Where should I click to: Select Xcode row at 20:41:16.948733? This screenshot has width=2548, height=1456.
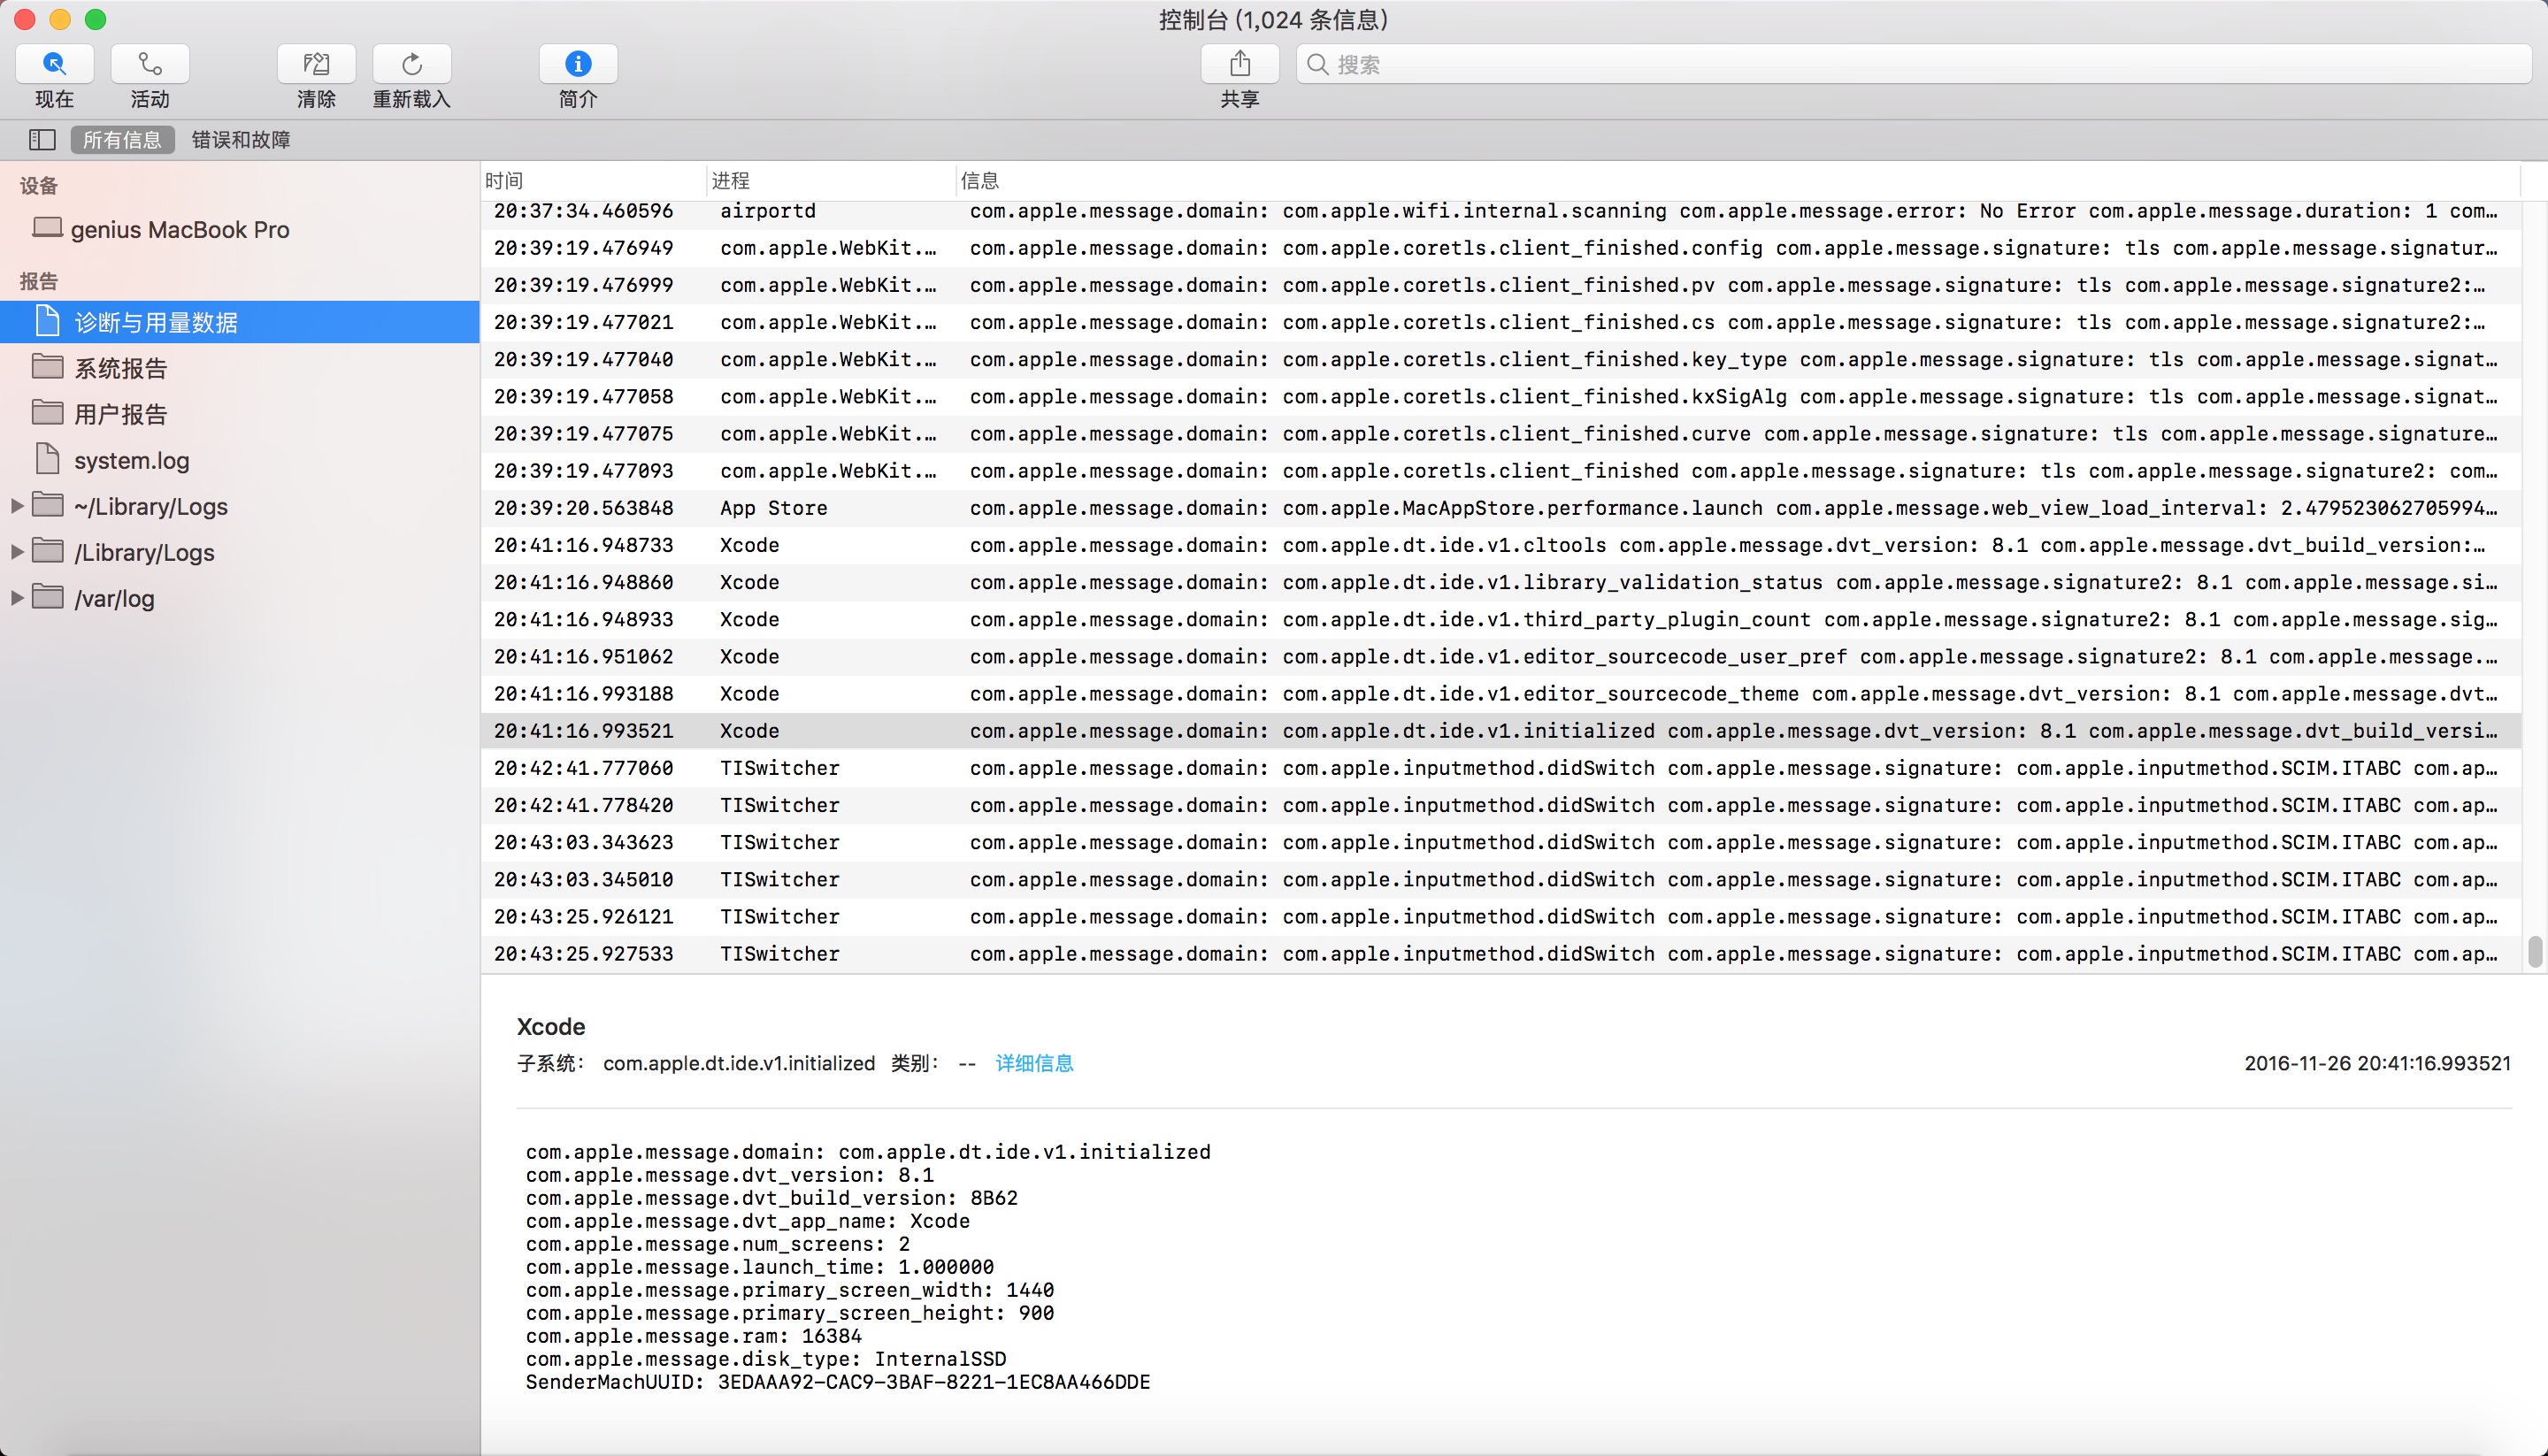tap(1500, 545)
